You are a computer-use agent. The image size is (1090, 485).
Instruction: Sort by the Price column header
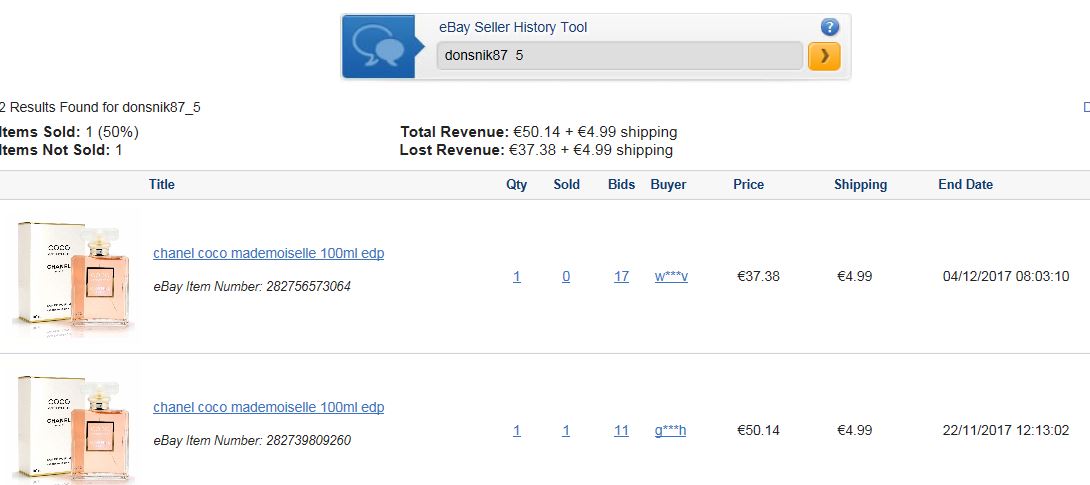[748, 184]
